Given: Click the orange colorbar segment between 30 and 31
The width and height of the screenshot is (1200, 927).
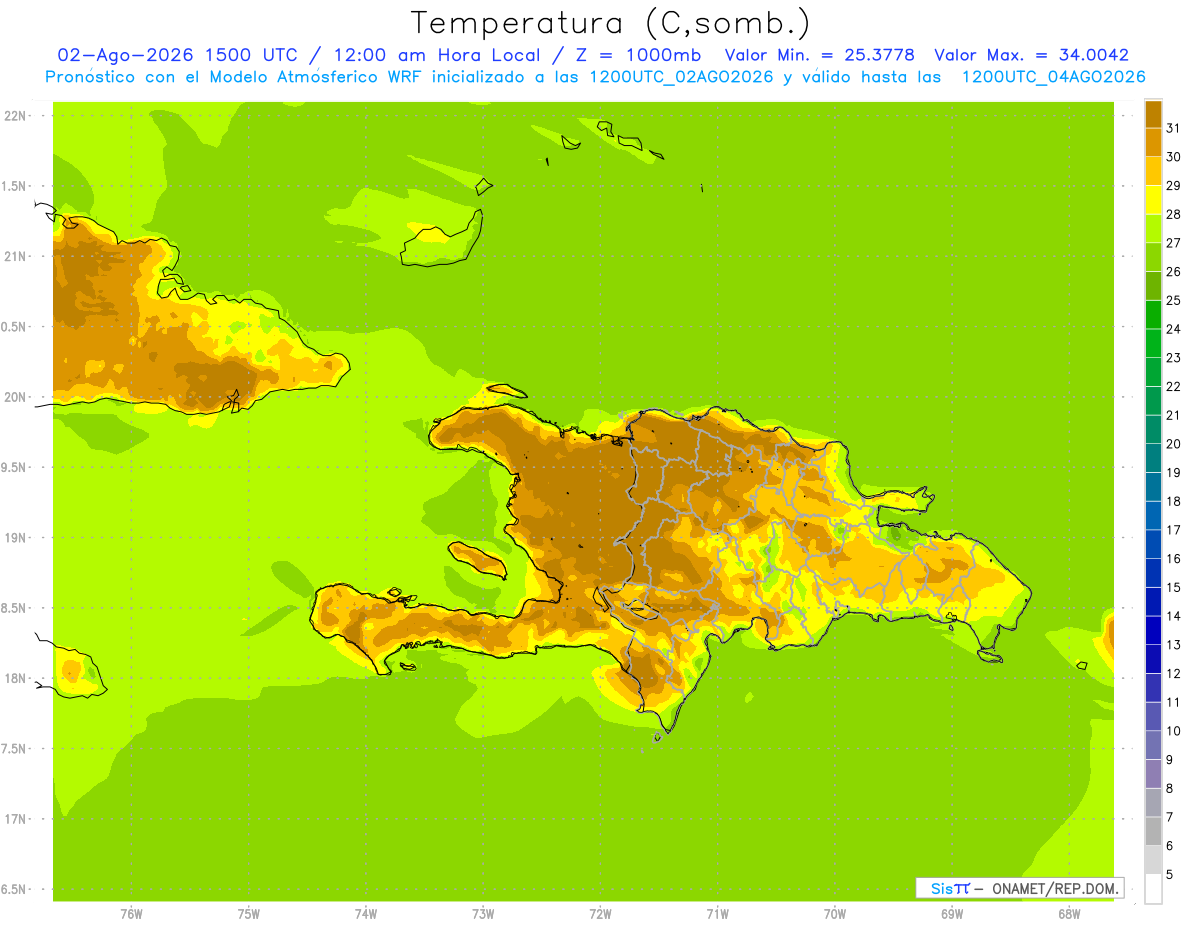Looking at the screenshot, I should point(1153,142).
